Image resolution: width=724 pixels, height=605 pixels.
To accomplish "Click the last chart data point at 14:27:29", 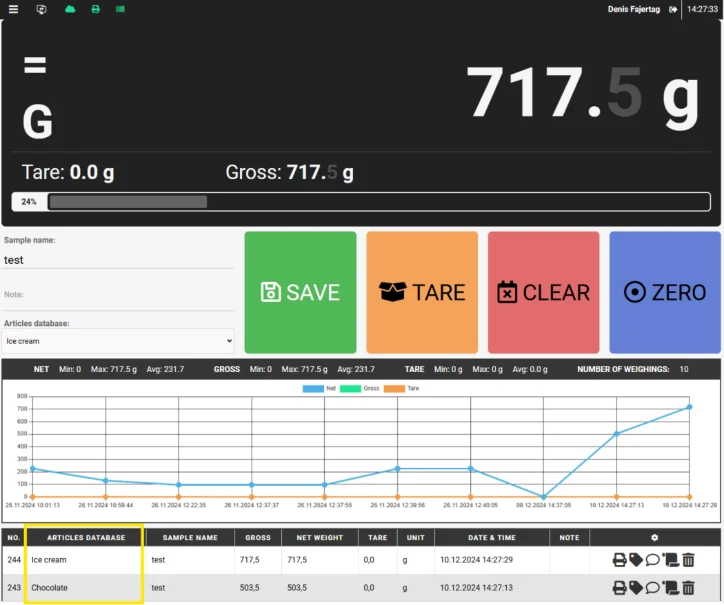I will point(689,407).
